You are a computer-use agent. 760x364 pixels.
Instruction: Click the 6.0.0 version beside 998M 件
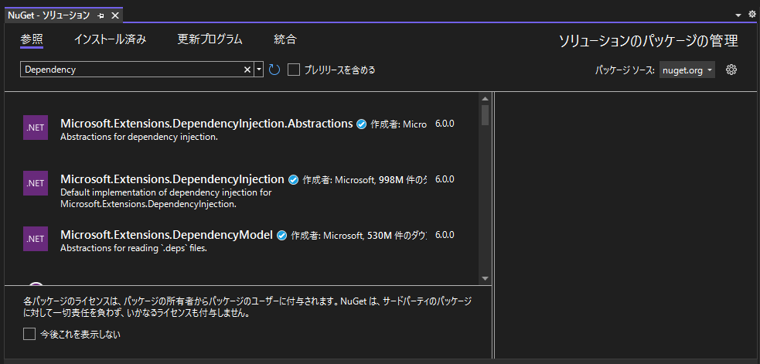click(444, 179)
